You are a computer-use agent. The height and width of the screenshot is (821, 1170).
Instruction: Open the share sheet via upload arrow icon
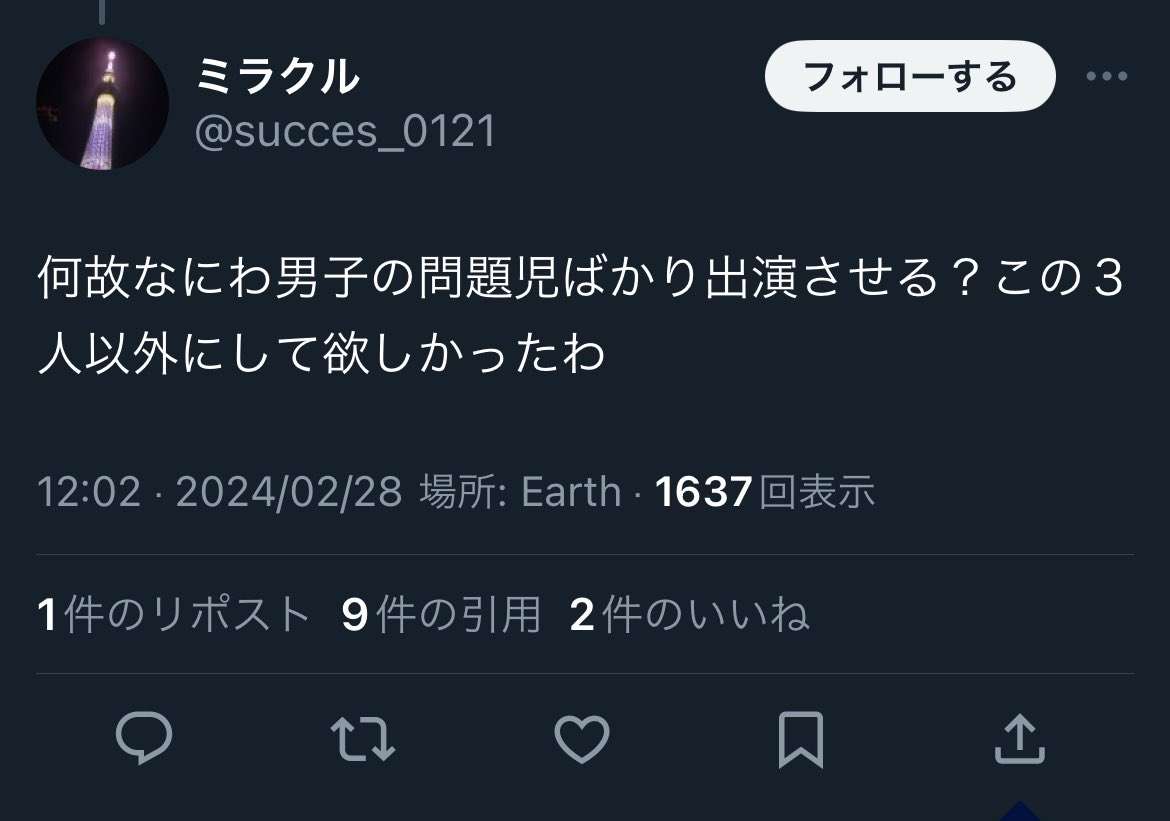1019,740
